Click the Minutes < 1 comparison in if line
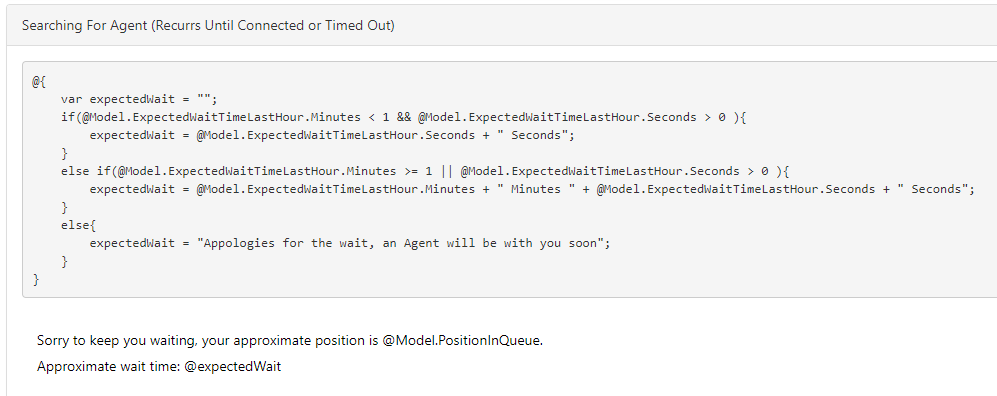The image size is (997, 396). [354, 117]
